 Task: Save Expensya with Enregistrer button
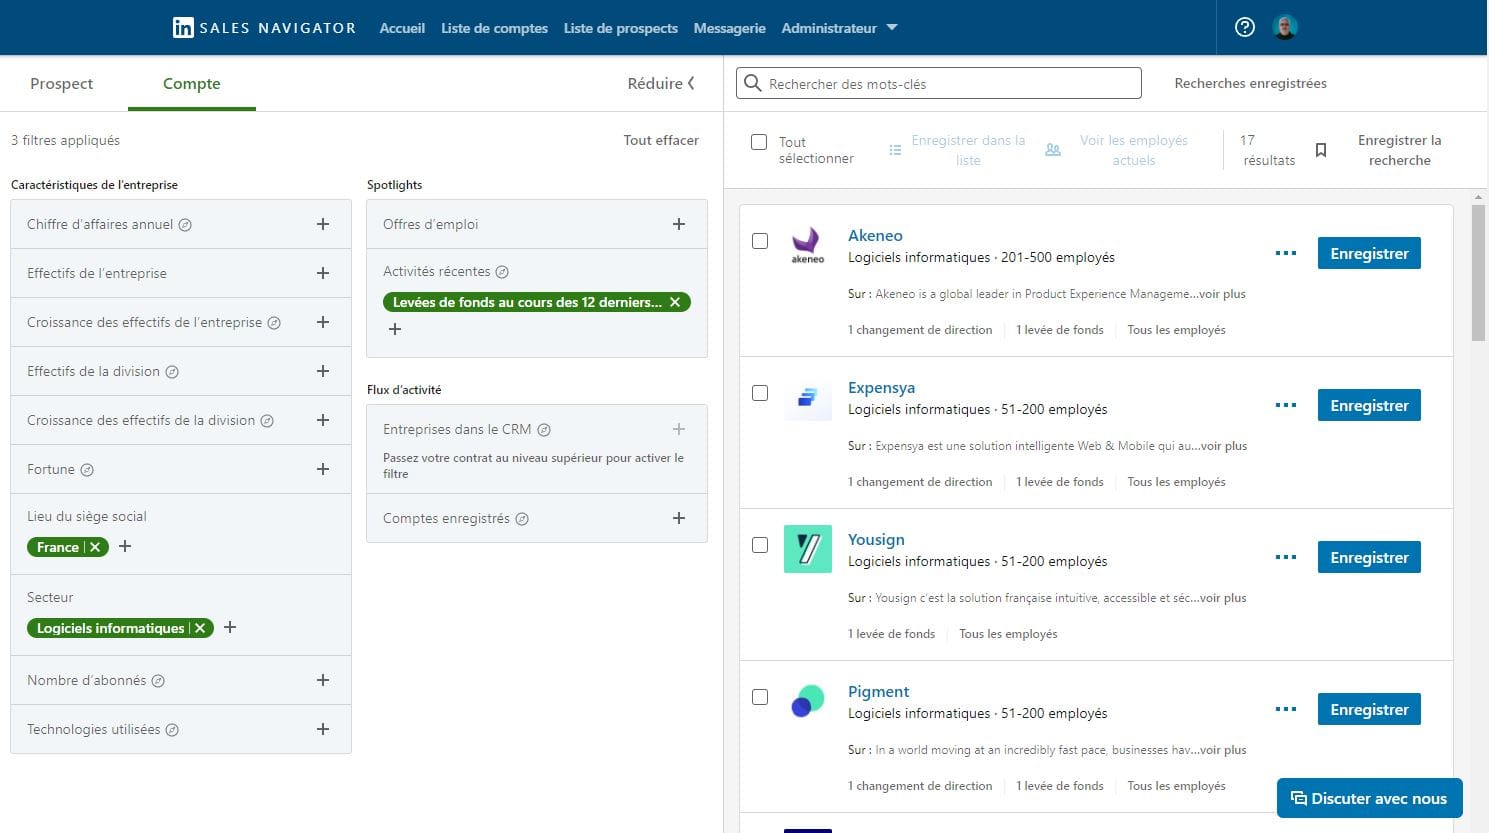pyautogui.click(x=1369, y=405)
